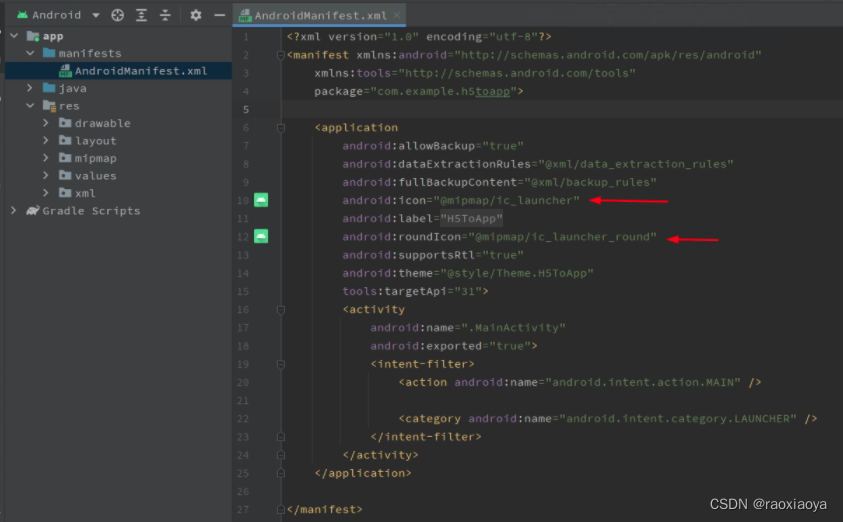The width and height of the screenshot is (843, 522).
Task: Click the "@mipmap/ic_launcher" value
Action: 506,201
